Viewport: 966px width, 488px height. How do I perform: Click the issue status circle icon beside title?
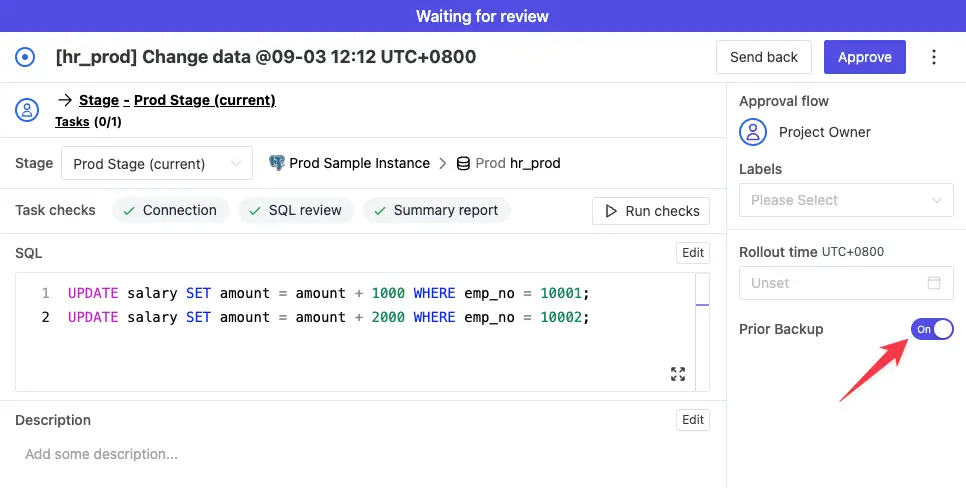25,57
